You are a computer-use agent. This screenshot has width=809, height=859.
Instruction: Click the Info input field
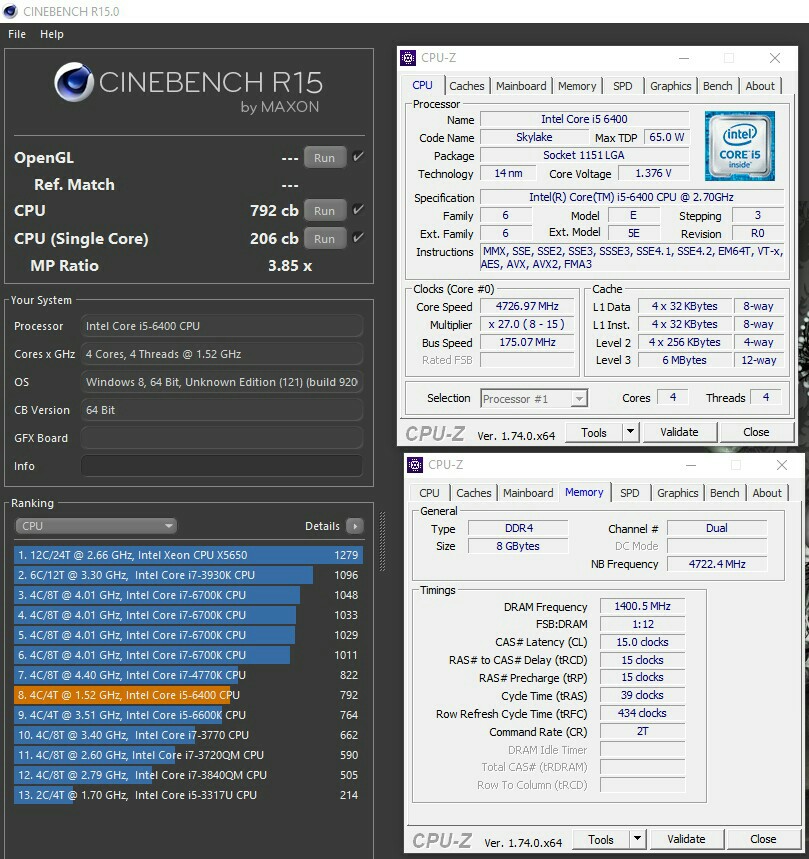222,466
